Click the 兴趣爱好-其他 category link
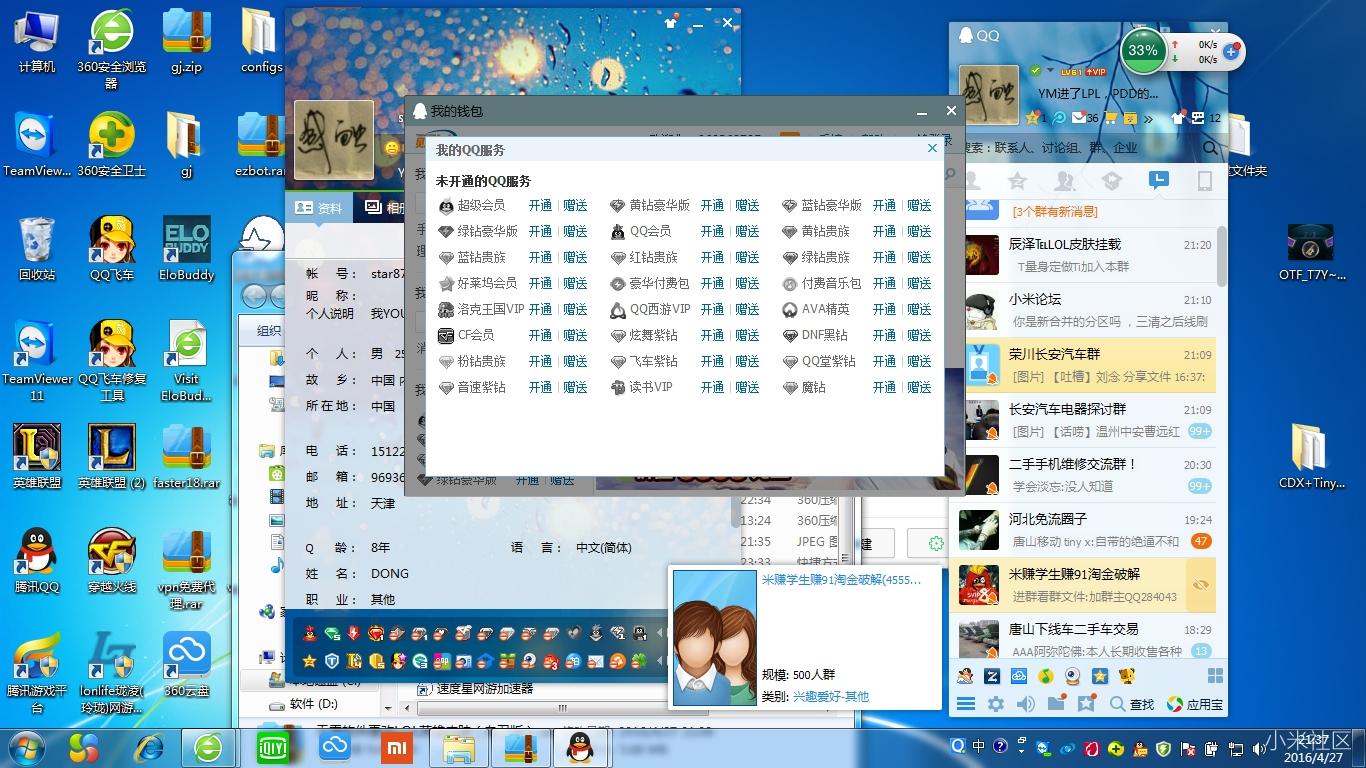This screenshot has width=1366, height=768. point(831,696)
